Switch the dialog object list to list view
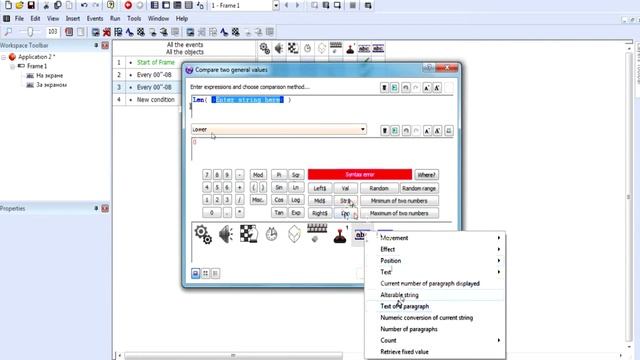Viewport: 640px width, 360px height. (x=215, y=273)
